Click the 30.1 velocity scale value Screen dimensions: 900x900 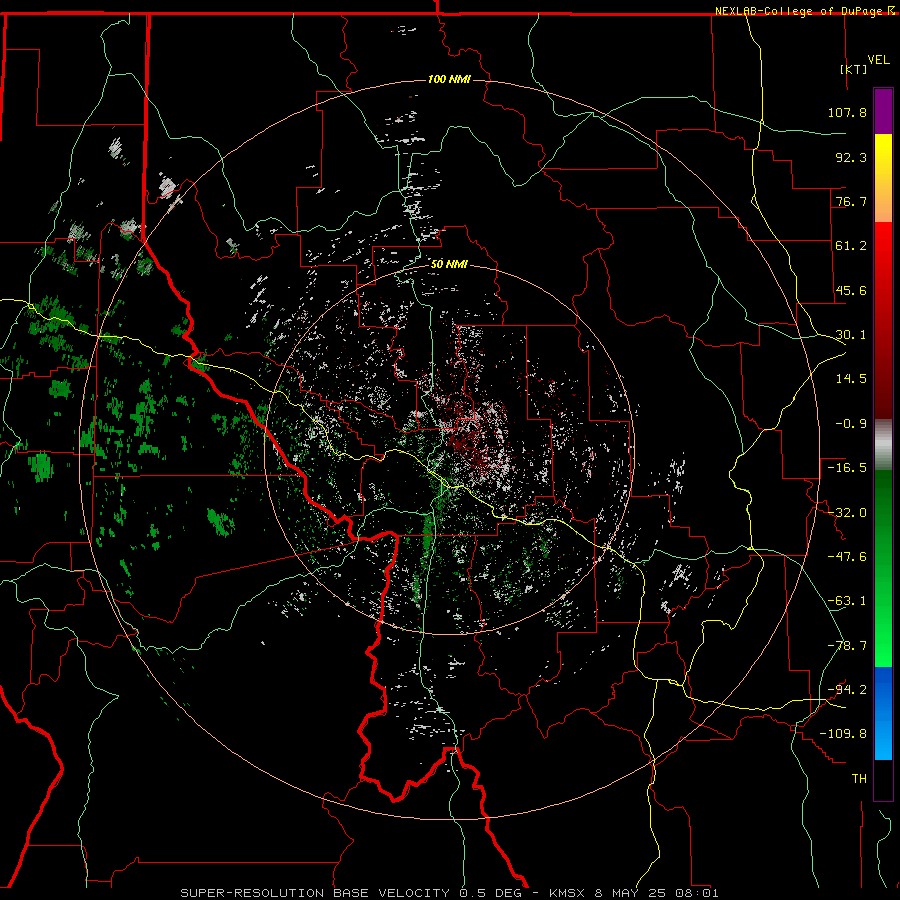(851, 335)
